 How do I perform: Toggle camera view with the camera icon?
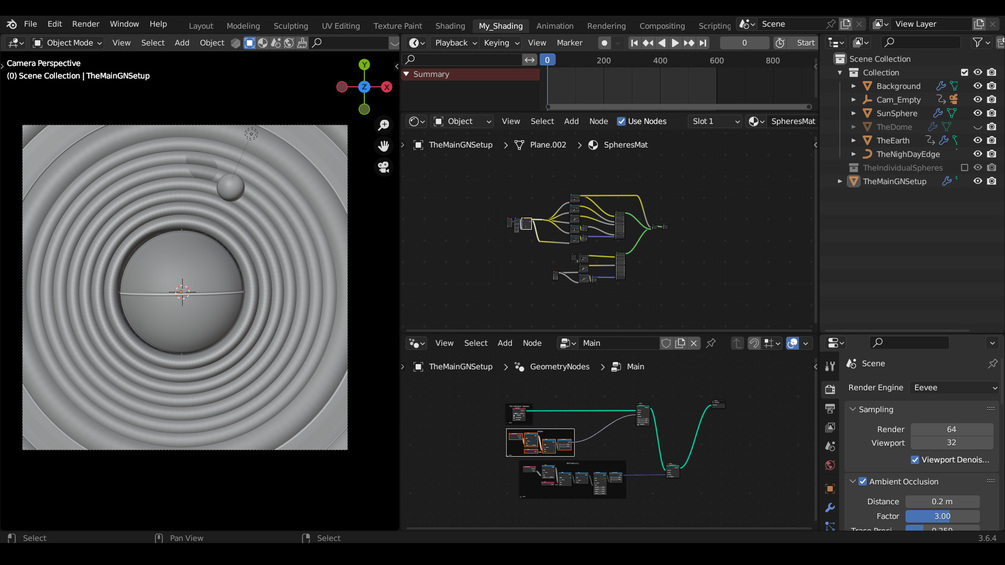[x=384, y=167]
